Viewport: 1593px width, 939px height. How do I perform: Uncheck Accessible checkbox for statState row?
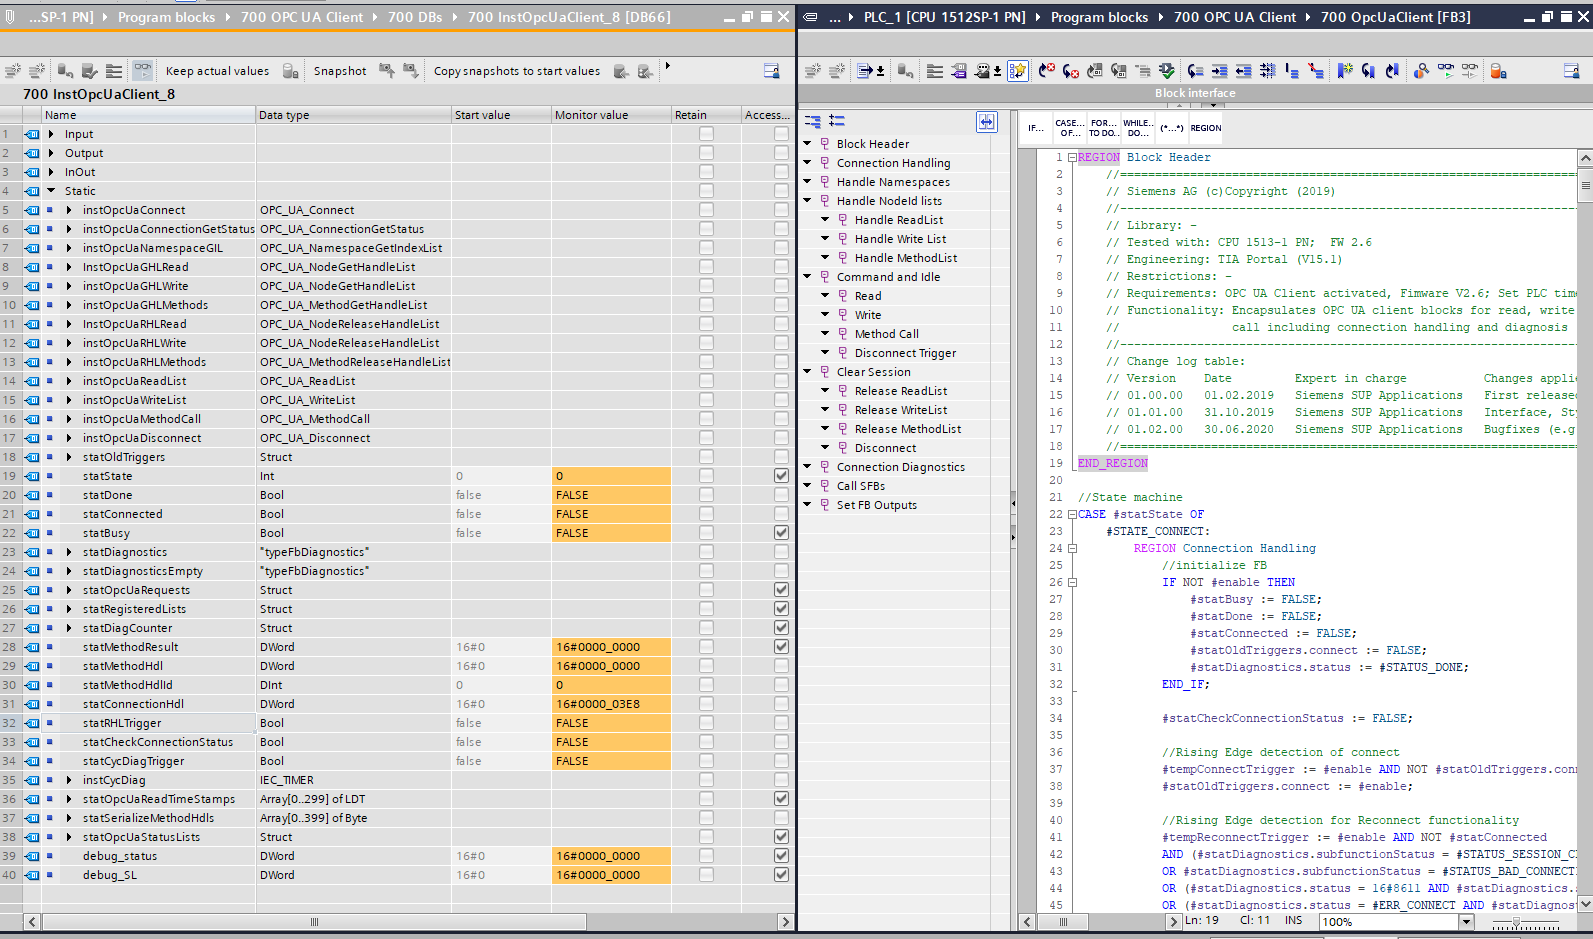coord(781,476)
